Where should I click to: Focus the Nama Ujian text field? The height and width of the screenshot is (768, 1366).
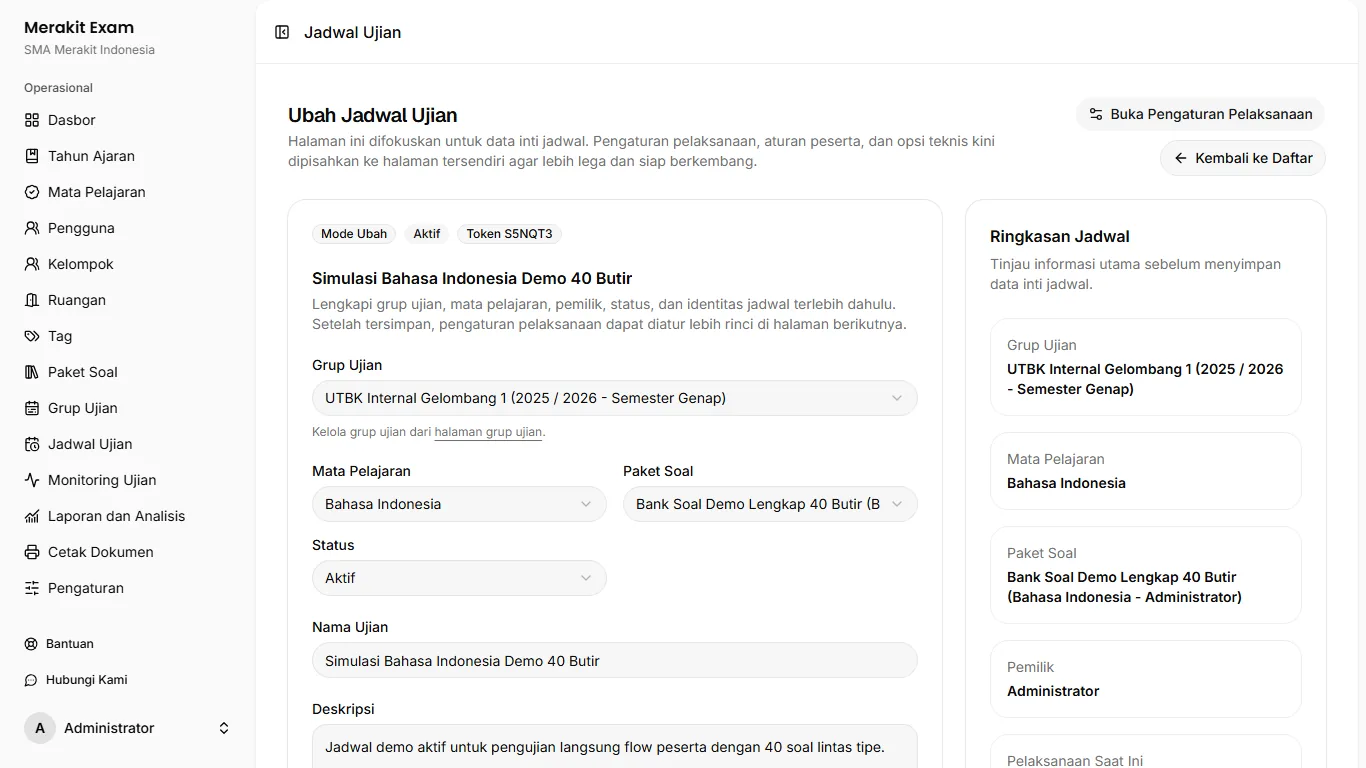pos(614,660)
